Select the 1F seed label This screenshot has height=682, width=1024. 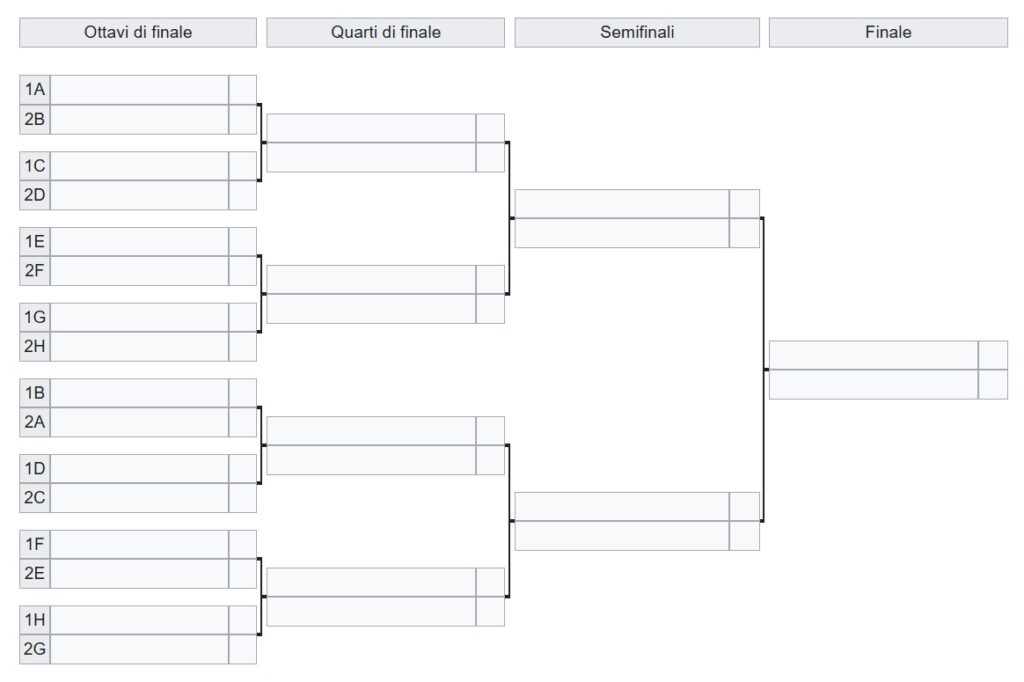point(35,545)
